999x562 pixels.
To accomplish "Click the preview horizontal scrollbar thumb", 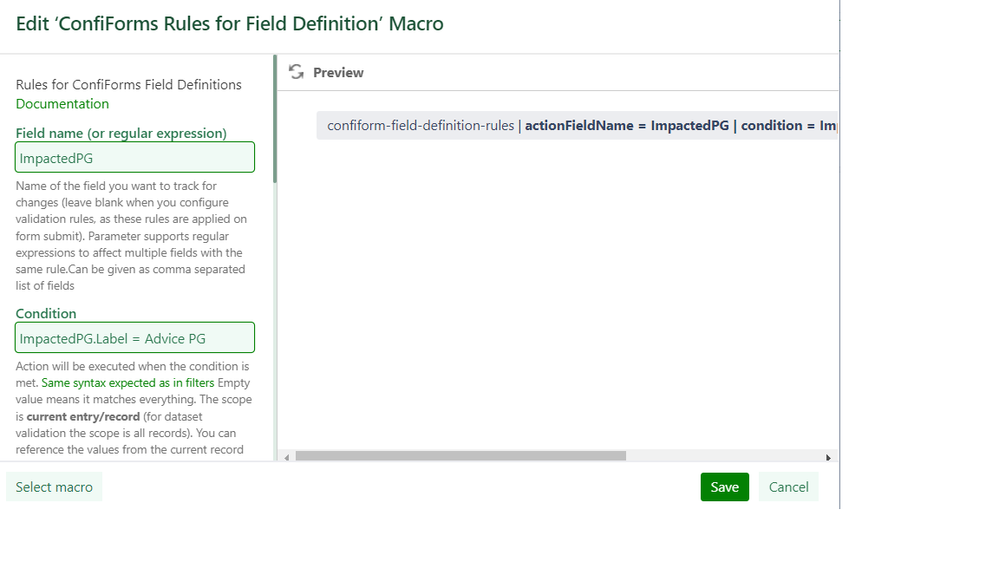I will click(x=461, y=456).
